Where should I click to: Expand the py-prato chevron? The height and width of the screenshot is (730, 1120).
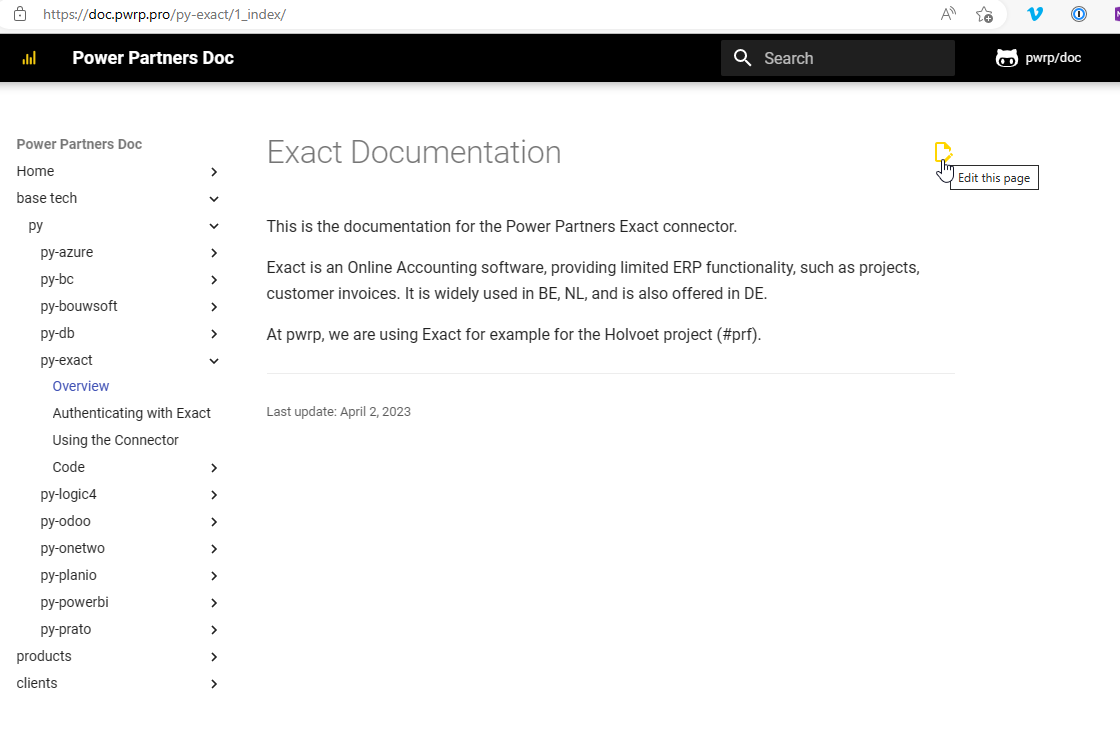click(214, 630)
